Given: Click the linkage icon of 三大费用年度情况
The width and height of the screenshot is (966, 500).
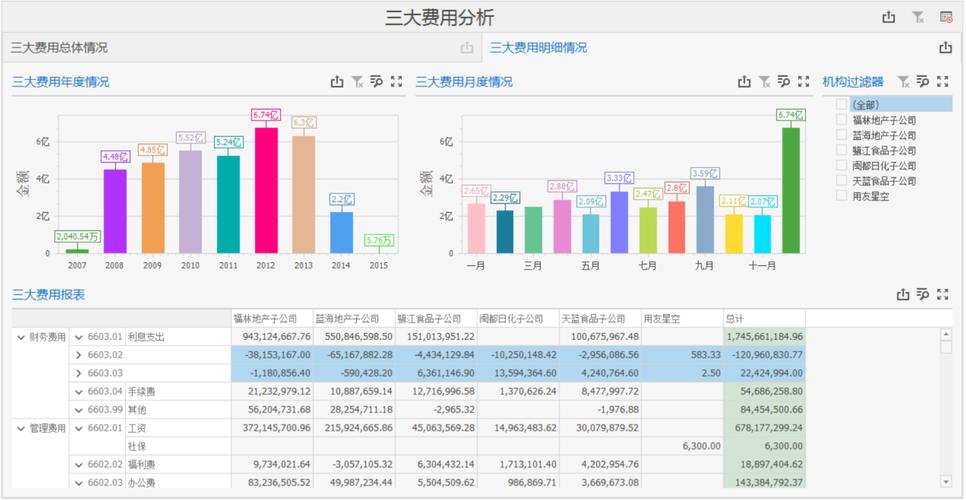Looking at the screenshot, I should [376, 81].
